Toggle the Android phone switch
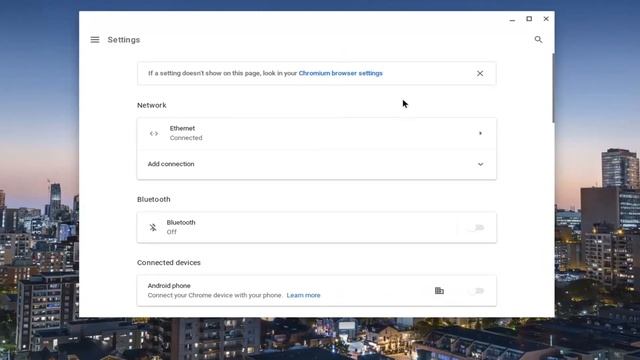The width and height of the screenshot is (640, 360). (x=476, y=291)
